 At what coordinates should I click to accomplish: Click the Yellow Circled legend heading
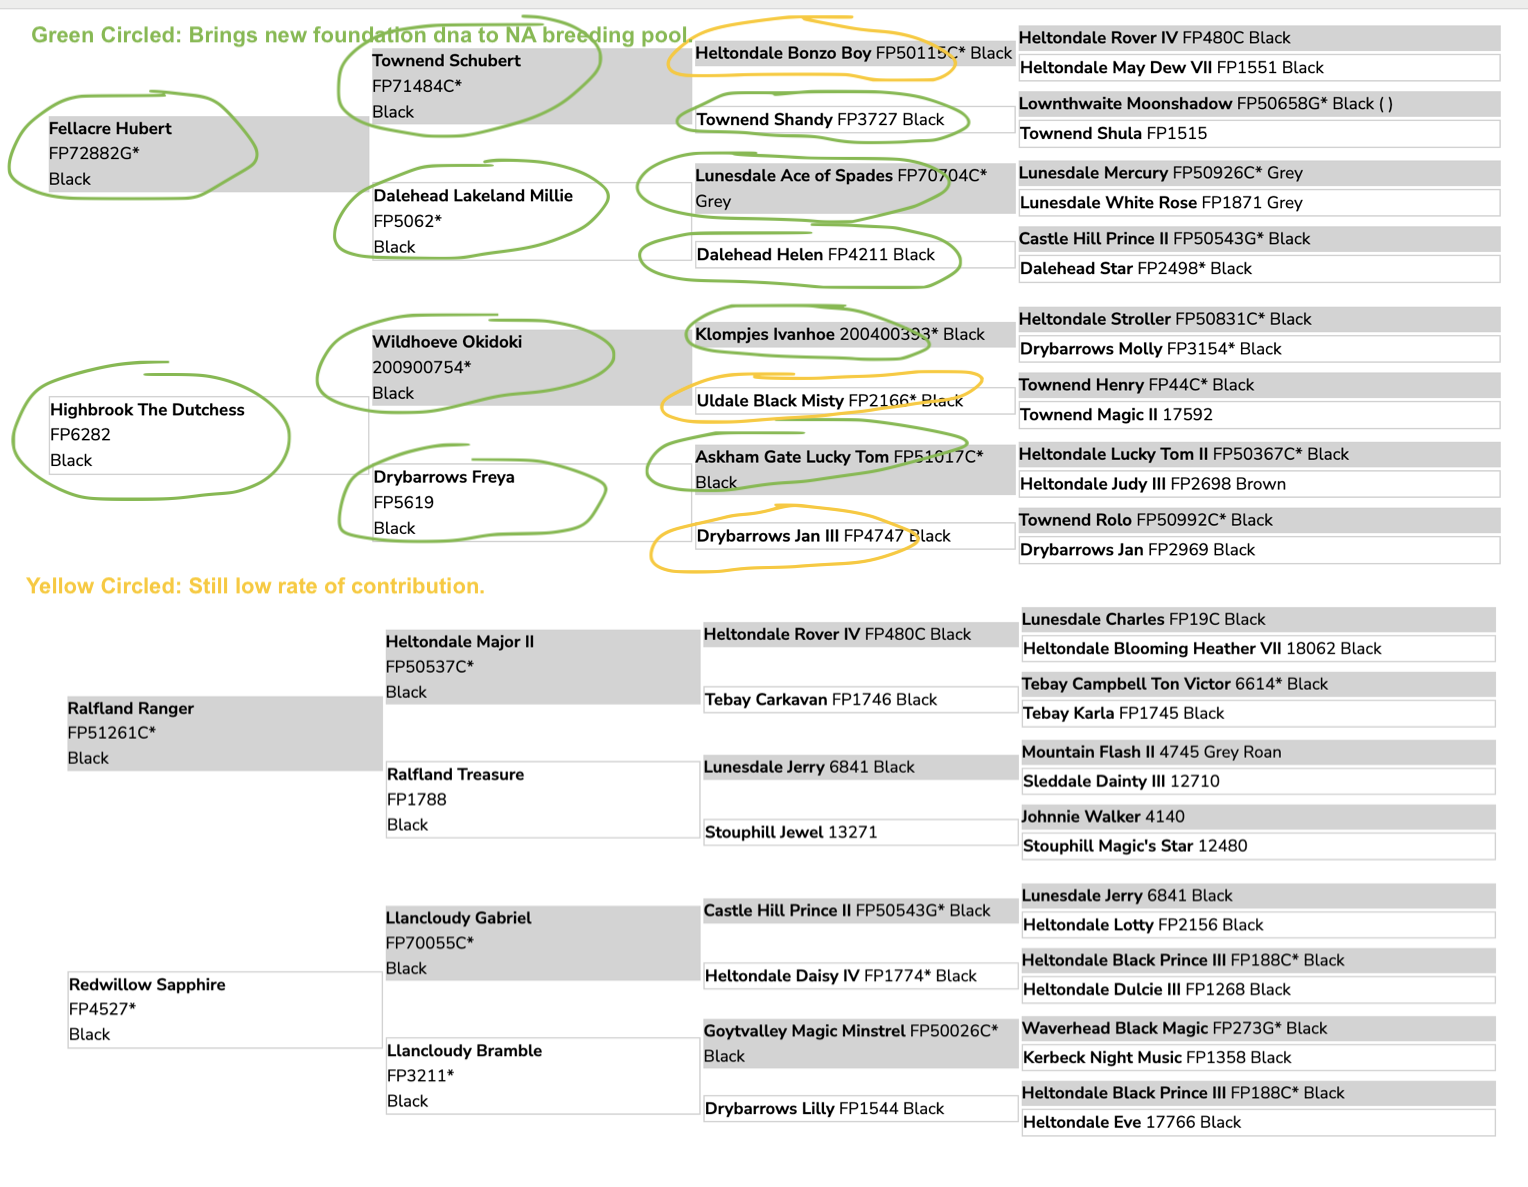pyautogui.click(x=255, y=587)
